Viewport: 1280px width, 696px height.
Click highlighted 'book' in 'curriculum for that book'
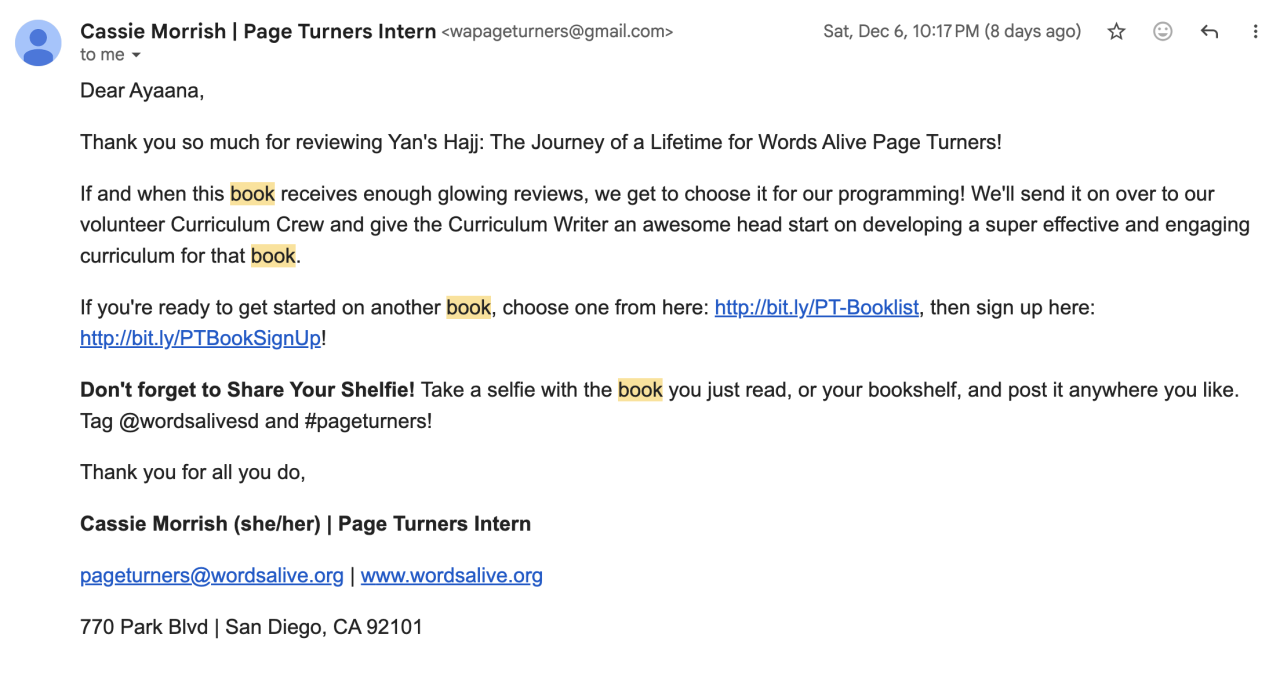(x=273, y=256)
